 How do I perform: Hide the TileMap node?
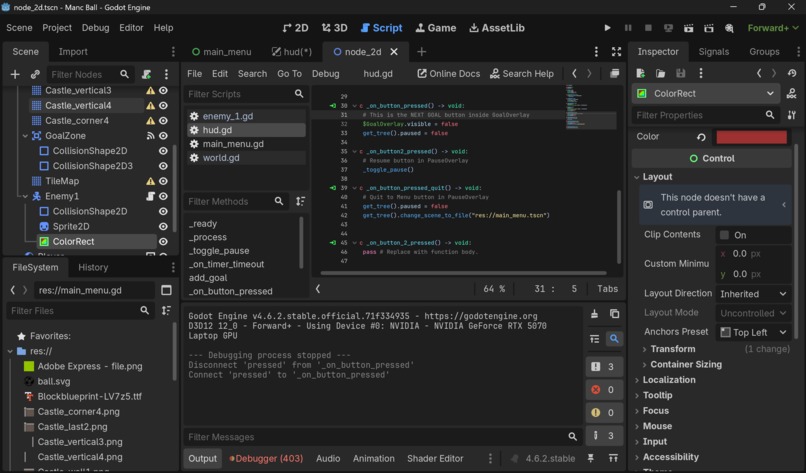coord(163,181)
